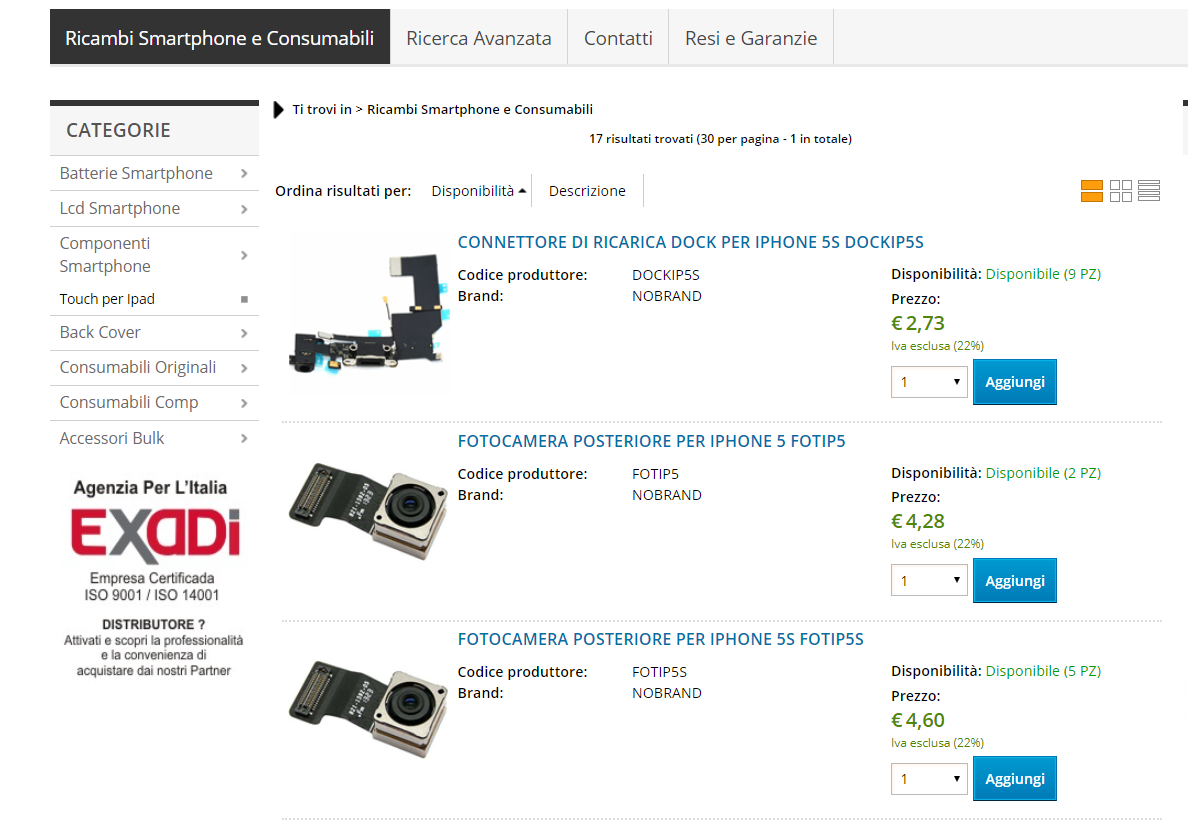Expand Componenti Smartphone category chevron
This screenshot has height=831, width=1188.
point(244,255)
